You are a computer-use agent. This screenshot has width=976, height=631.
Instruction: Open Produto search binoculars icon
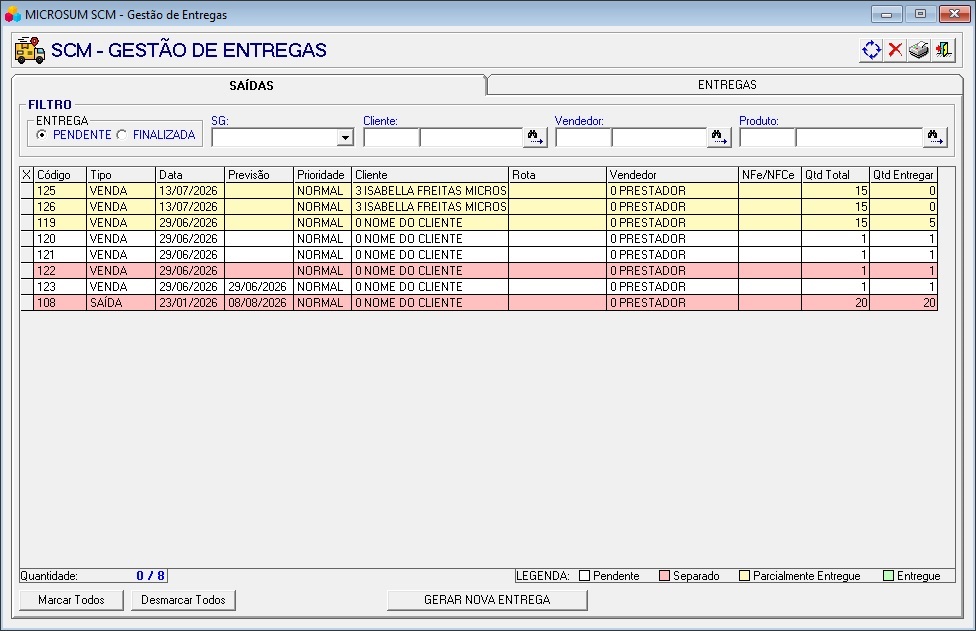pos(935,137)
